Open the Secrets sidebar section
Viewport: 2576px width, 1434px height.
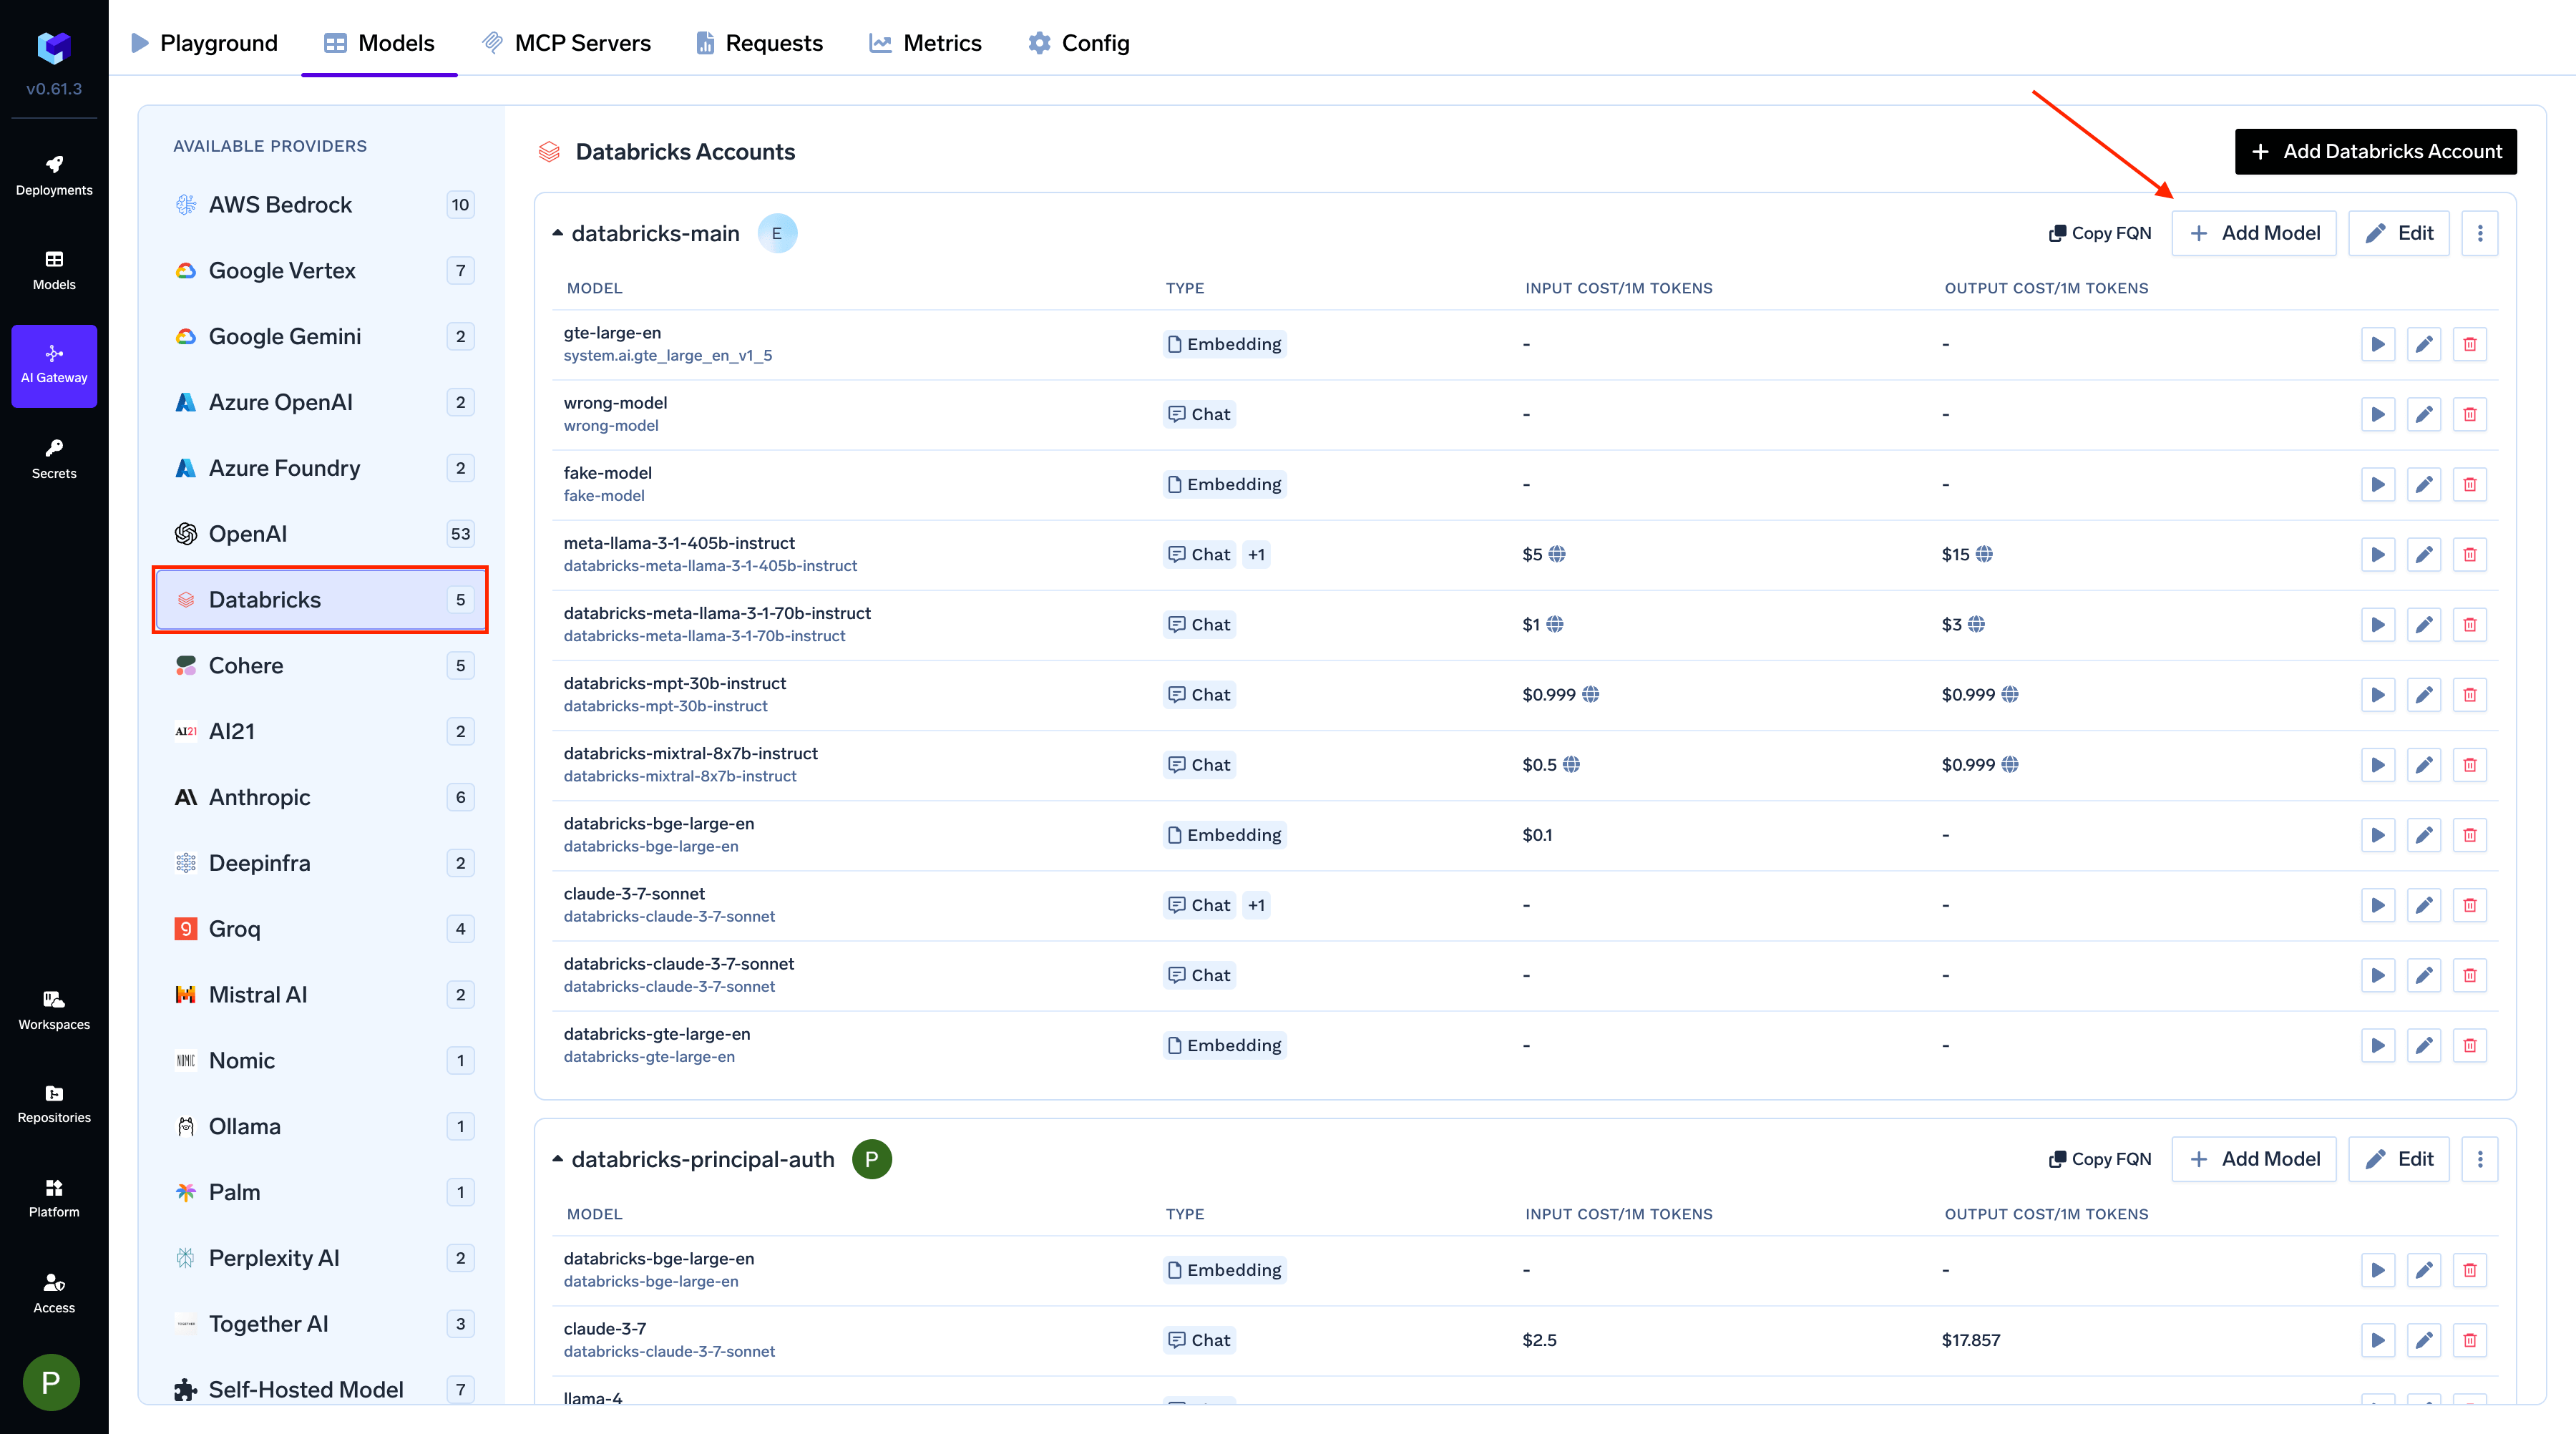click(x=54, y=459)
